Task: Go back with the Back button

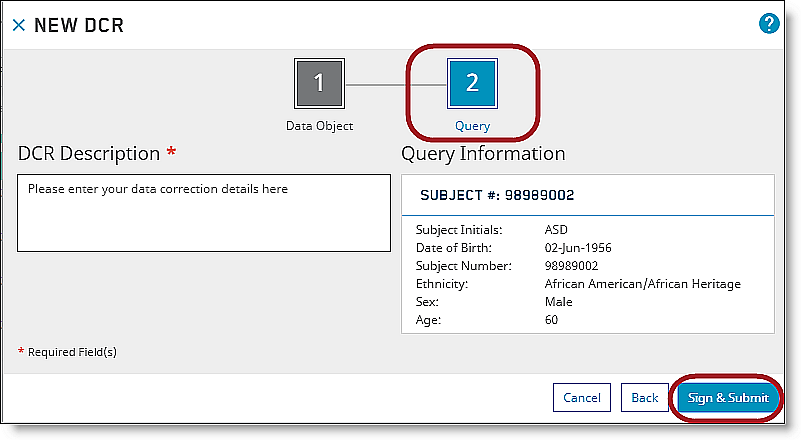Action: [x=645, y=398]
